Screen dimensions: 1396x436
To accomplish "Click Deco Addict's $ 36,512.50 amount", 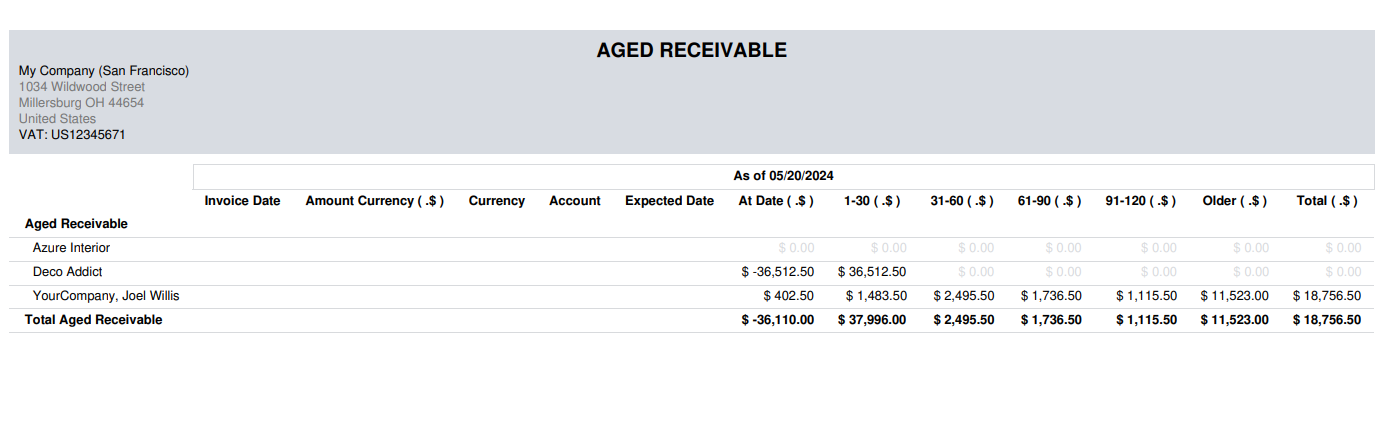I will pos(871,272).
